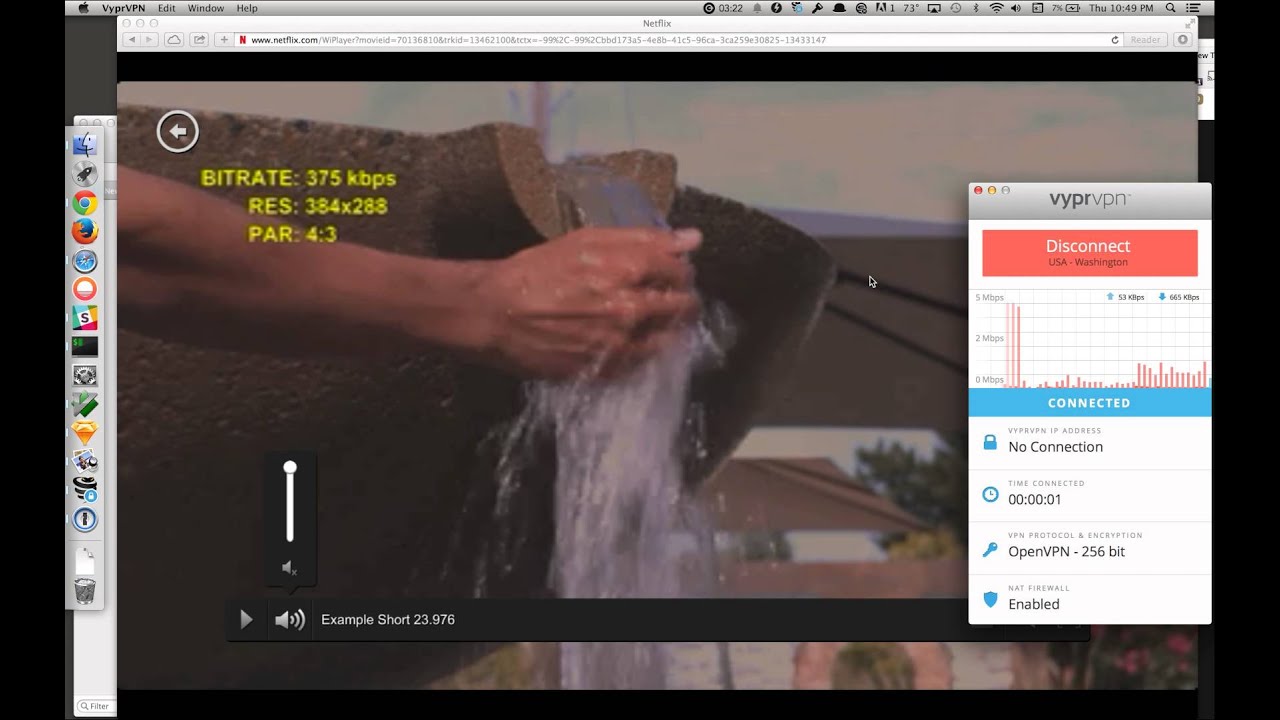Click the Safari downloads arrow button

[1183, 40]
